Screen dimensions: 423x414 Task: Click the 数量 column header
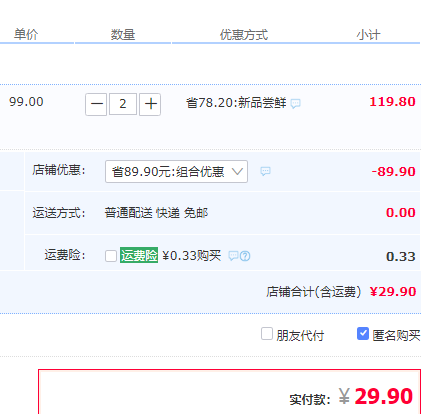click(x=123, y=35)
